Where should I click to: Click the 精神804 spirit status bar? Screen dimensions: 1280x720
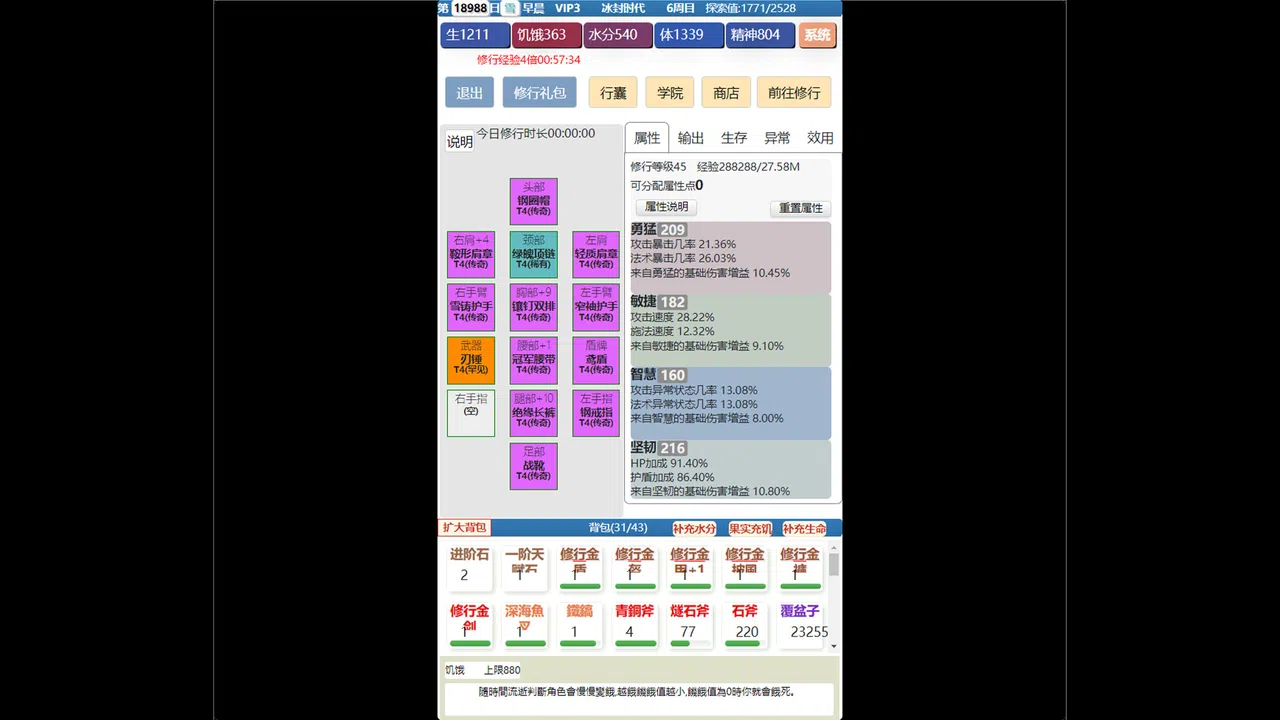[x=760, y=35]
